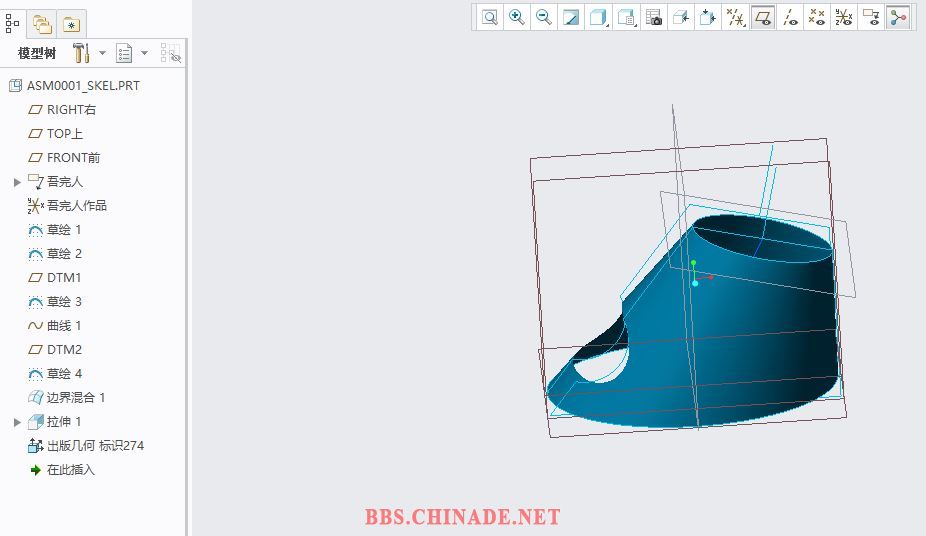Toggle the spin center icon

coord(899,17)
